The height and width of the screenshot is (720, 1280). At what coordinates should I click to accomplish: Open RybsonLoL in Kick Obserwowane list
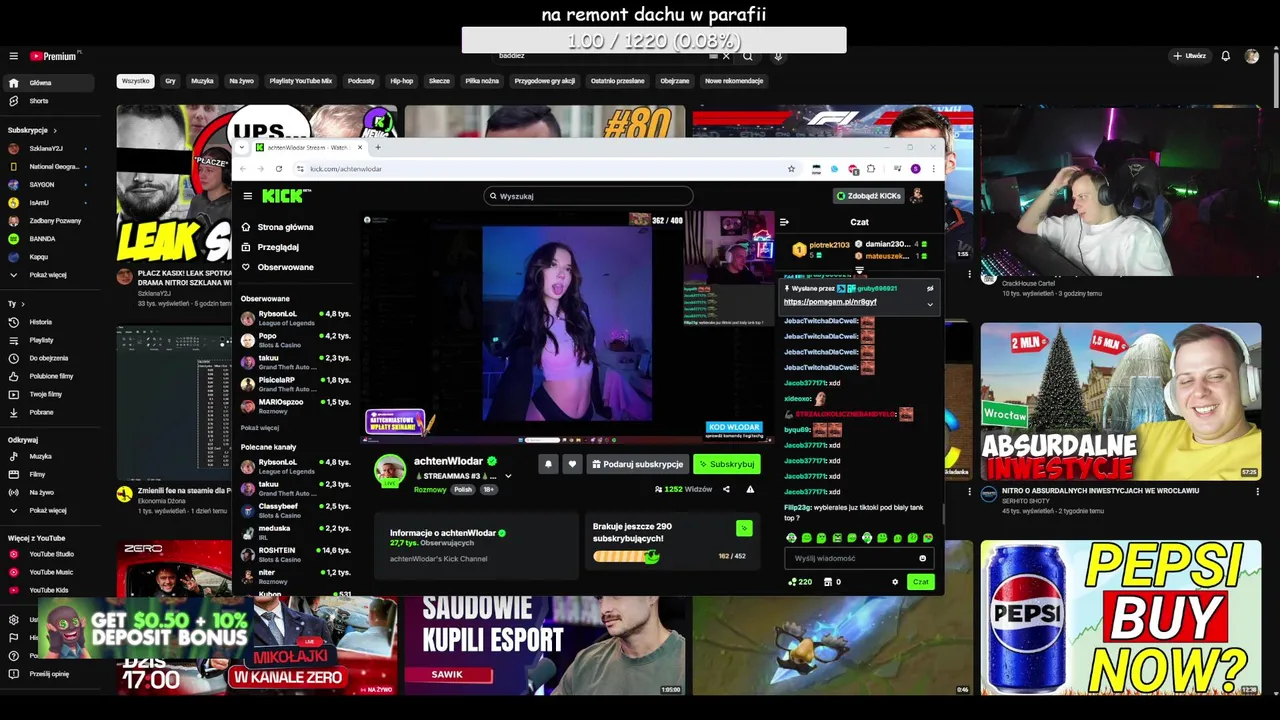point(295,318)
